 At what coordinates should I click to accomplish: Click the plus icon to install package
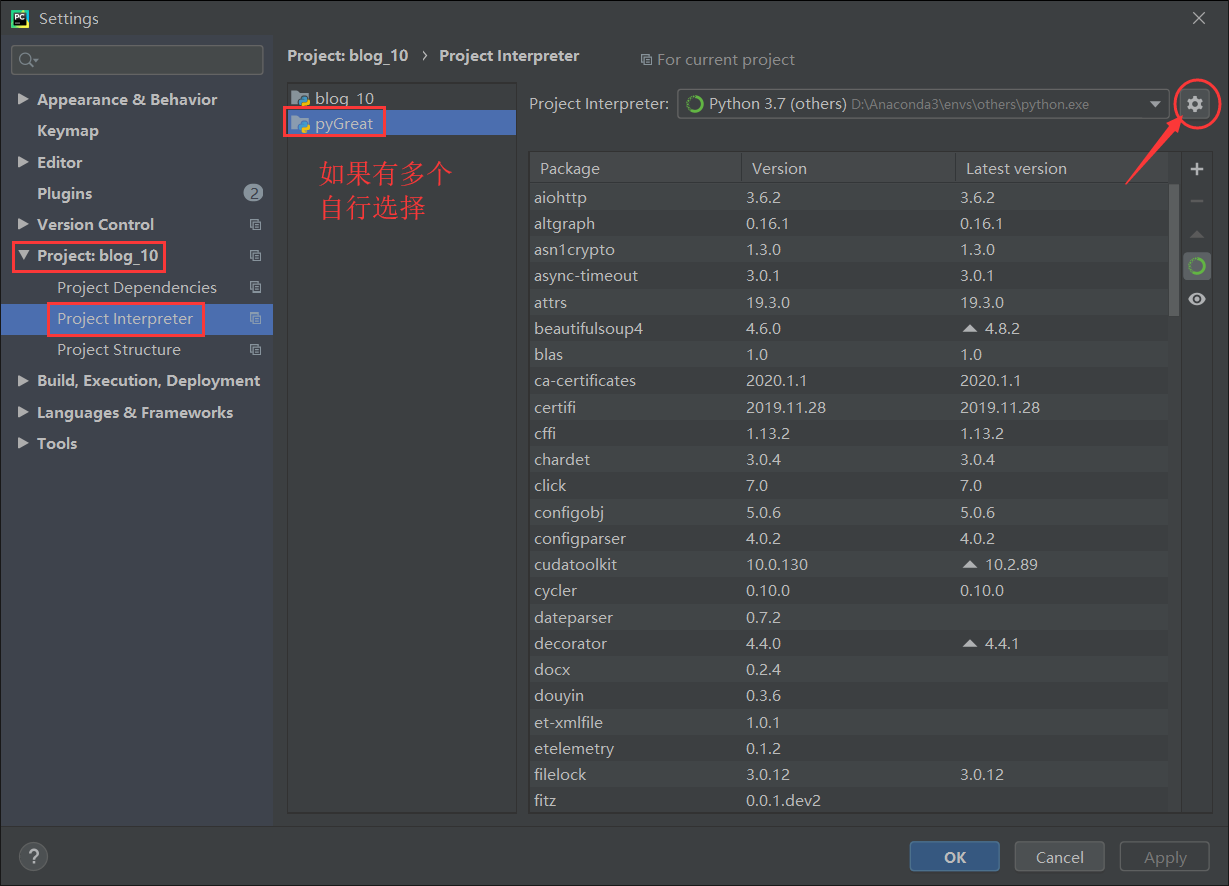pos(1196,169)
